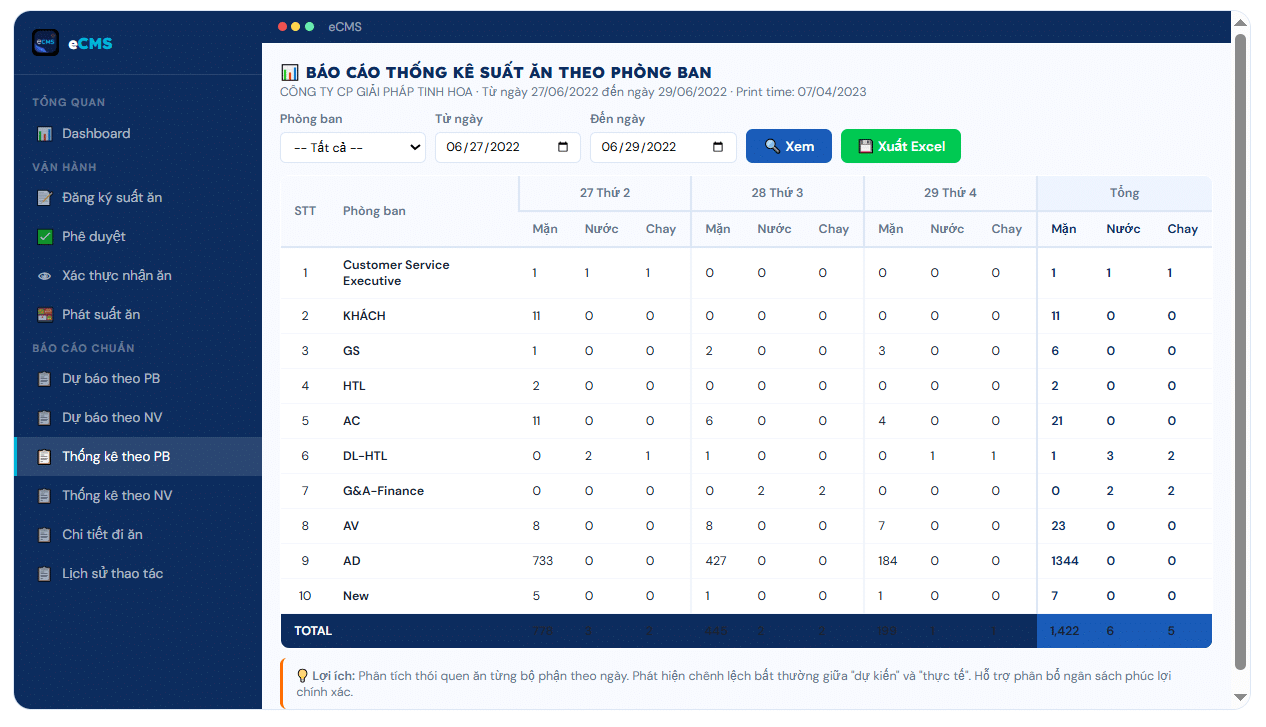Screen dimensions: 1266x727
Task: Select Xác thực nhận ăn menu item
Action: point(138,276)
